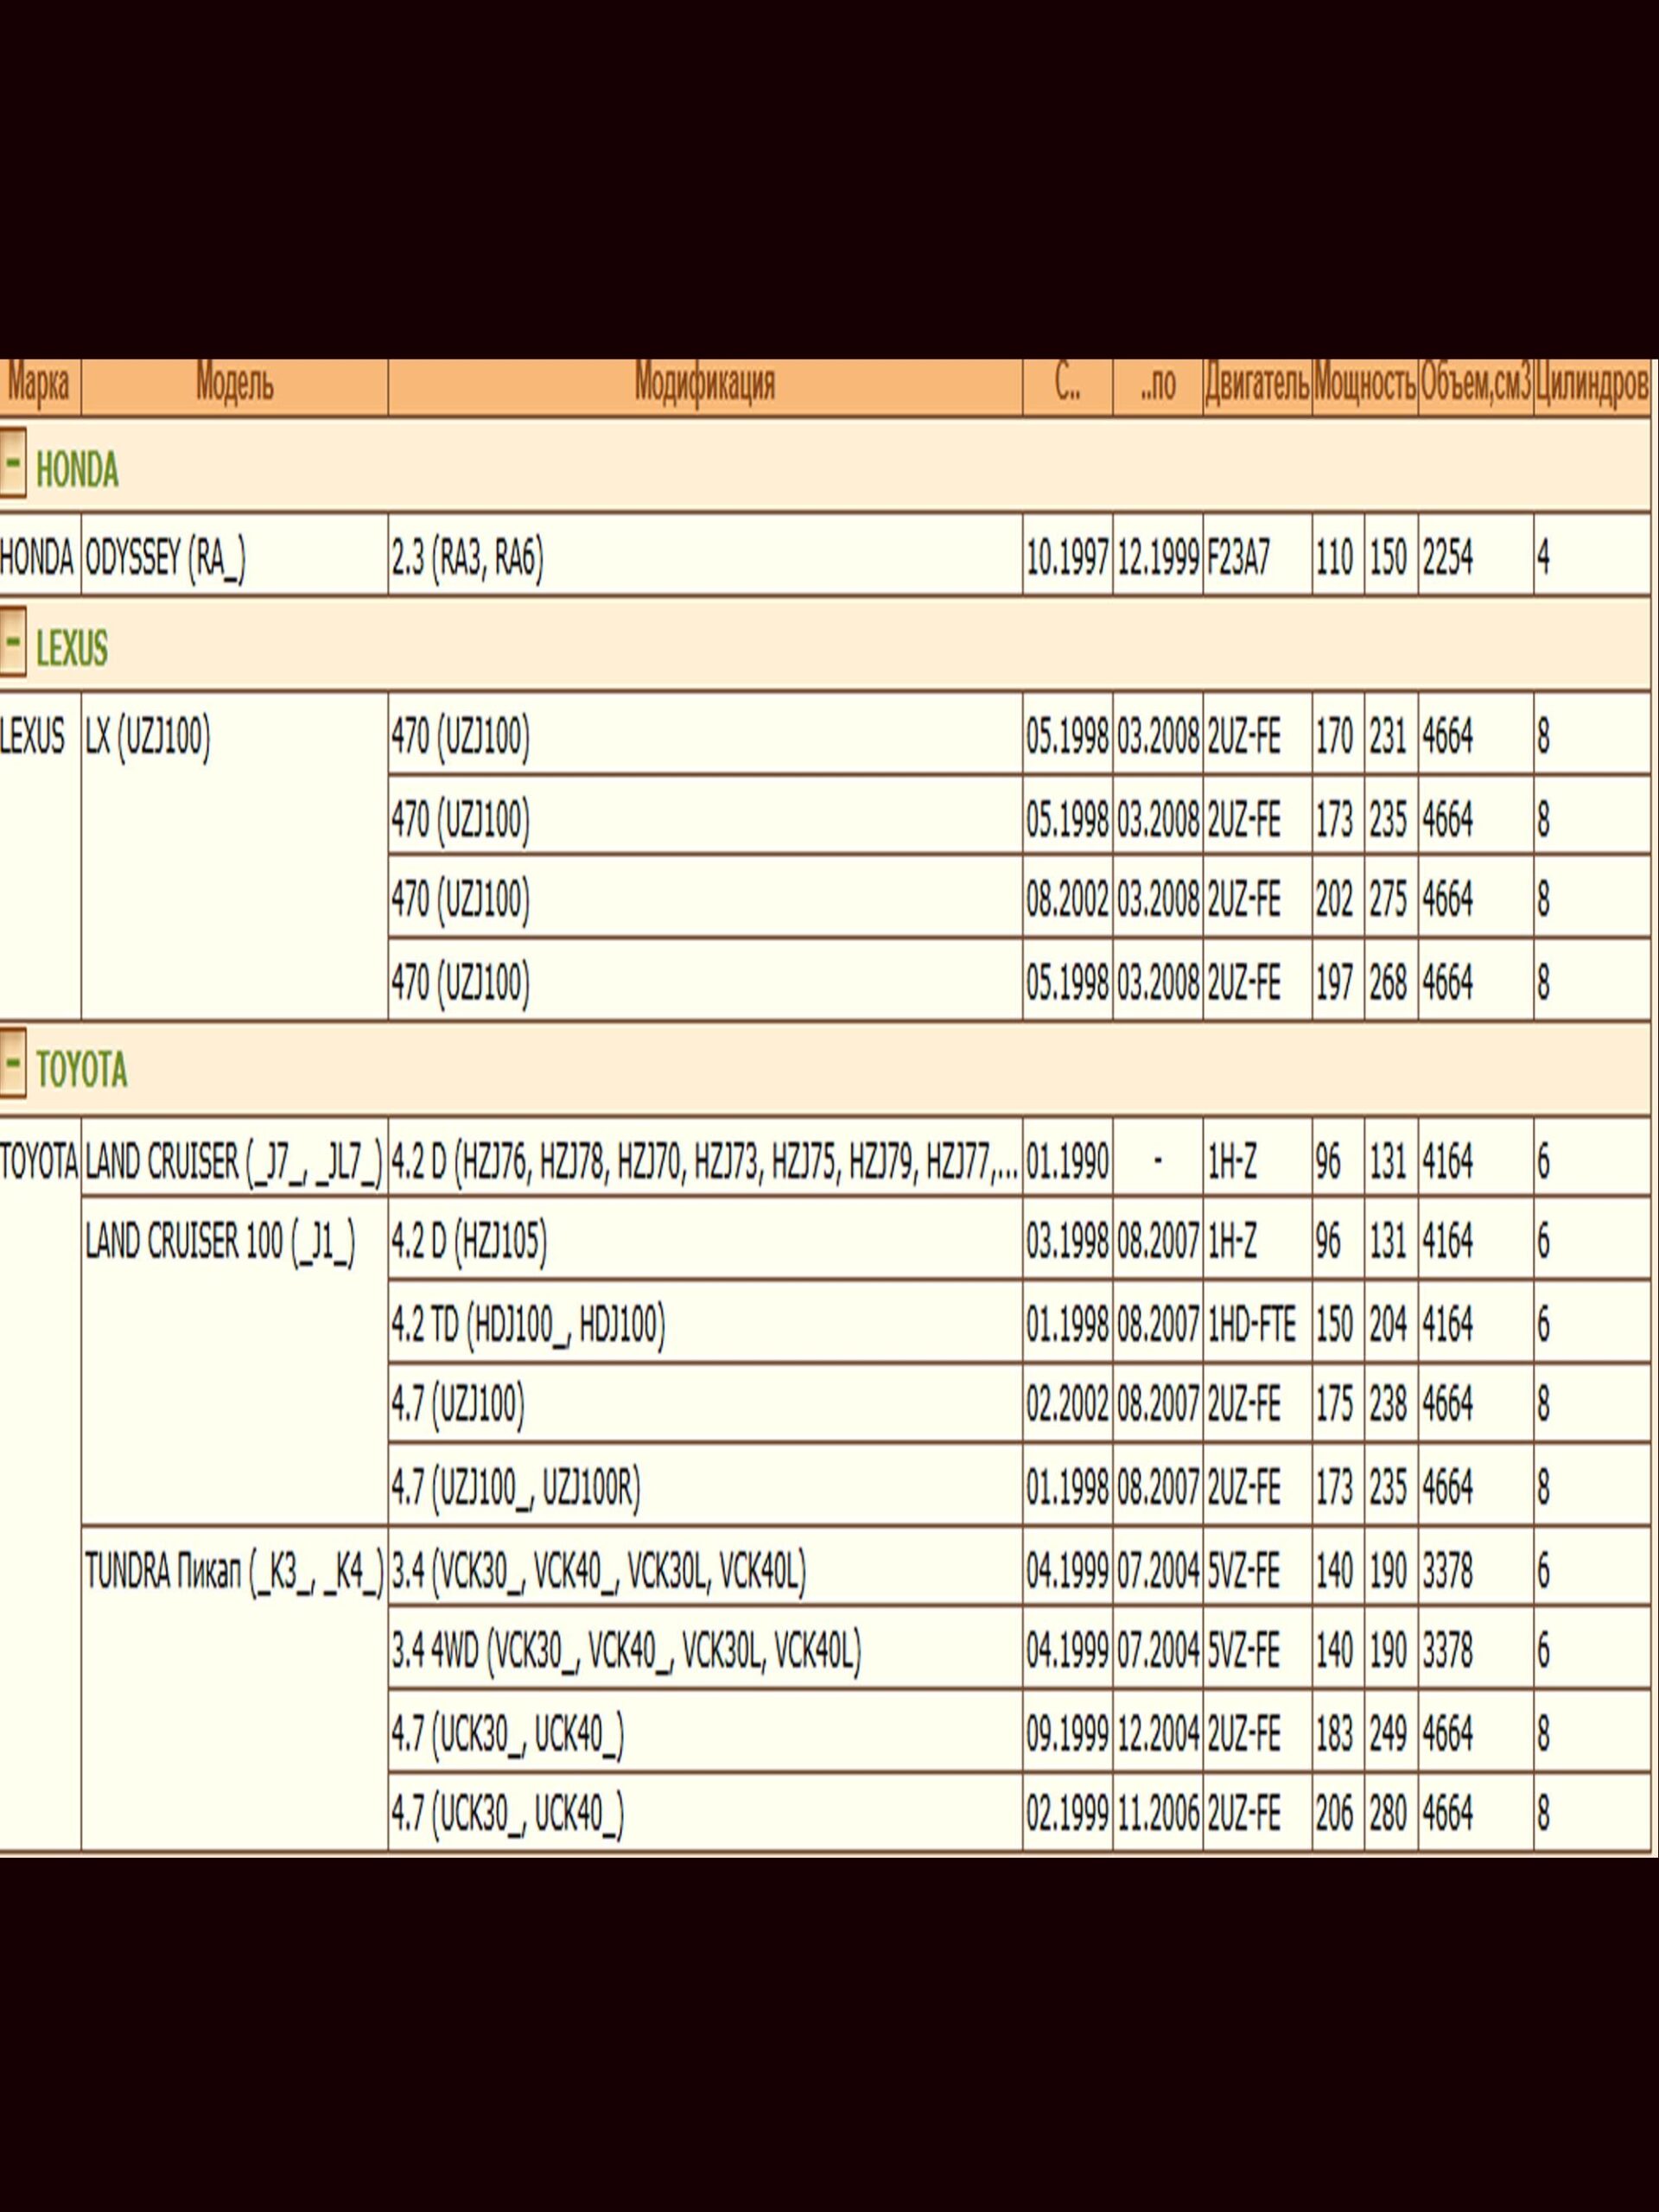Select the 4.2 TD (HDJ100_, HDJ100) row
1659x2212 pixels.
click(x=528, y=1325)
